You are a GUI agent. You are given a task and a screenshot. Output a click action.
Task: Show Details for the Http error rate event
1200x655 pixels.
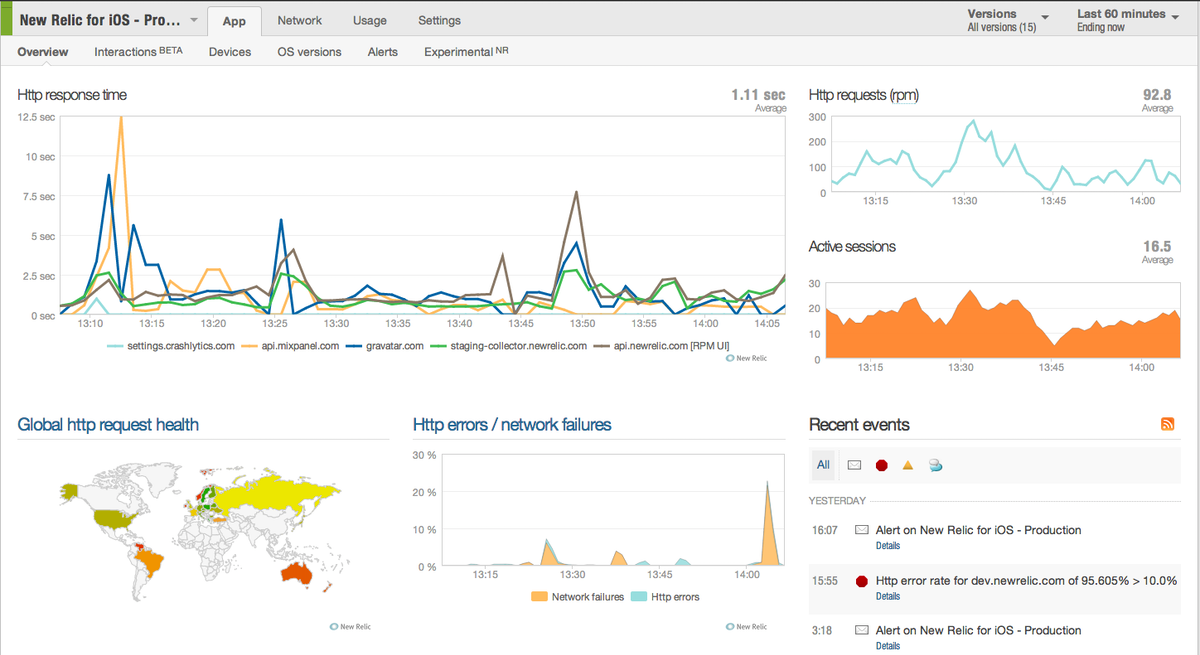887,596
